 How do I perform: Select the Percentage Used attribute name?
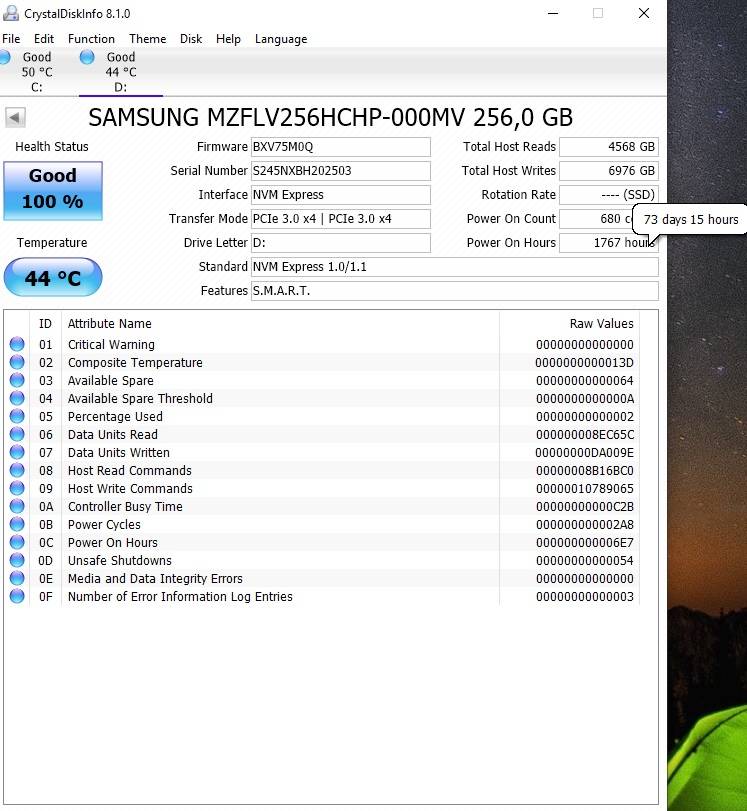coord(115,416)
